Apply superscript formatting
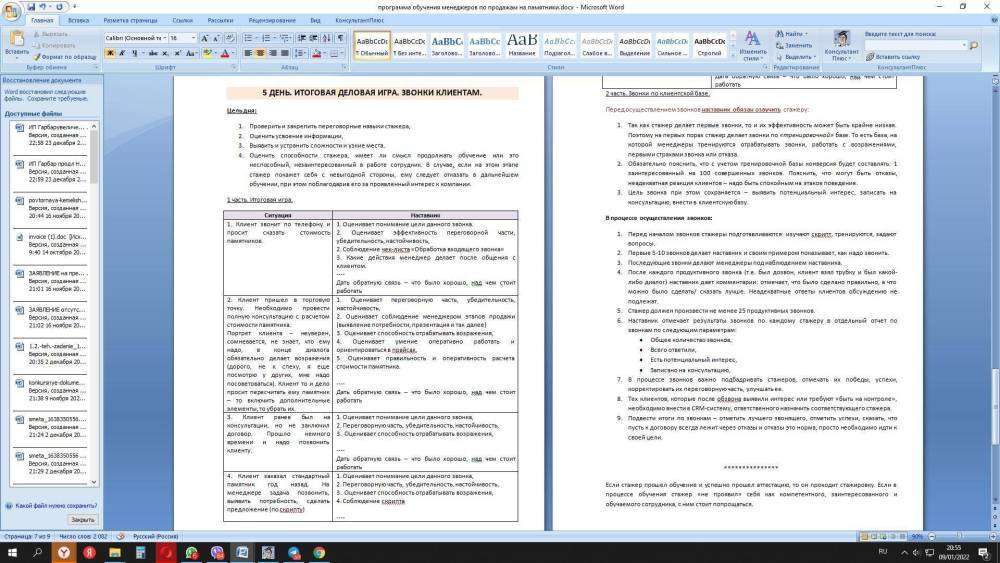The image size is (1000, 563). point(177,53)
